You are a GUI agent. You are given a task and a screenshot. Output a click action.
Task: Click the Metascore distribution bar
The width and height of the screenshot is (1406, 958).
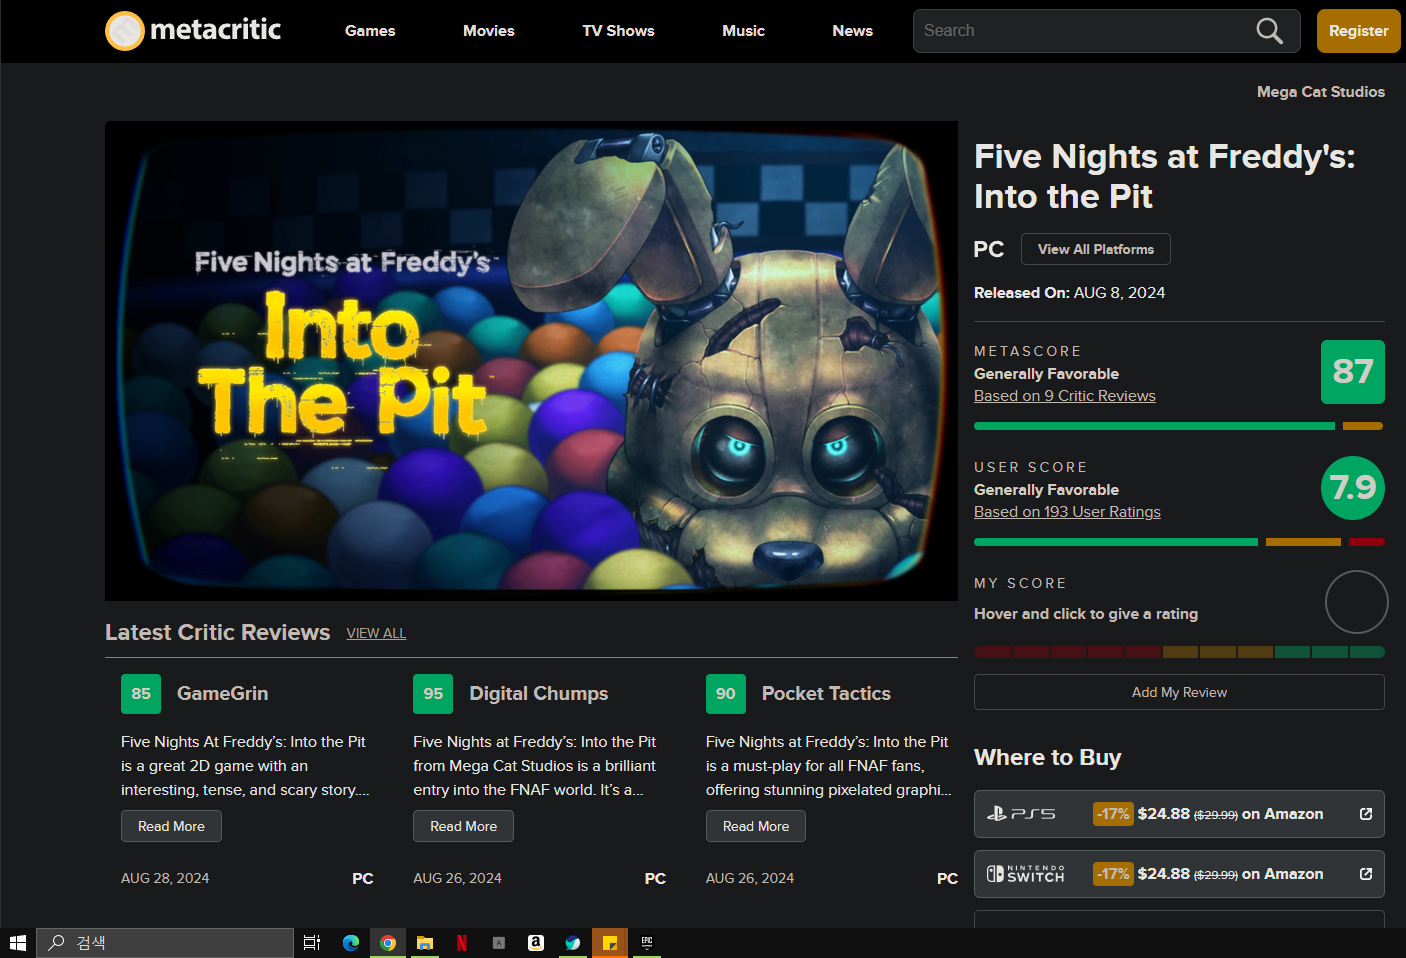1179,426
